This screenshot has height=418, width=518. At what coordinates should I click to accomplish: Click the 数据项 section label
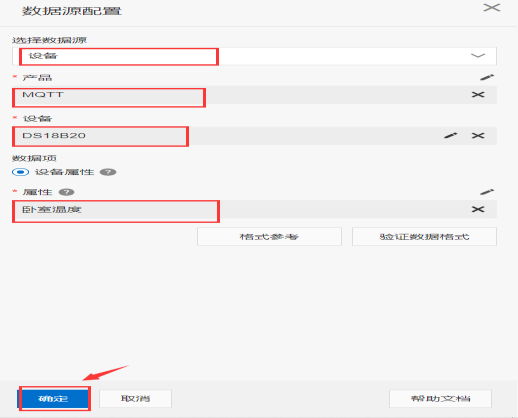point(34,158)
